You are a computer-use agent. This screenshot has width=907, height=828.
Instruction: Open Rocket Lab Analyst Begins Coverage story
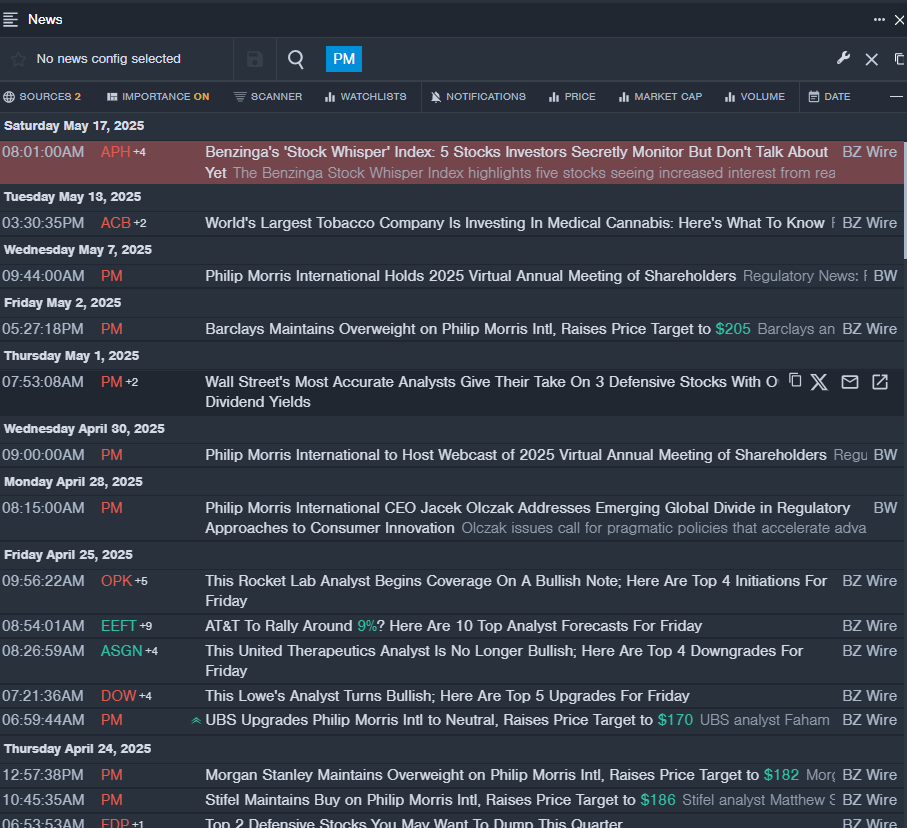coord(516,591)
